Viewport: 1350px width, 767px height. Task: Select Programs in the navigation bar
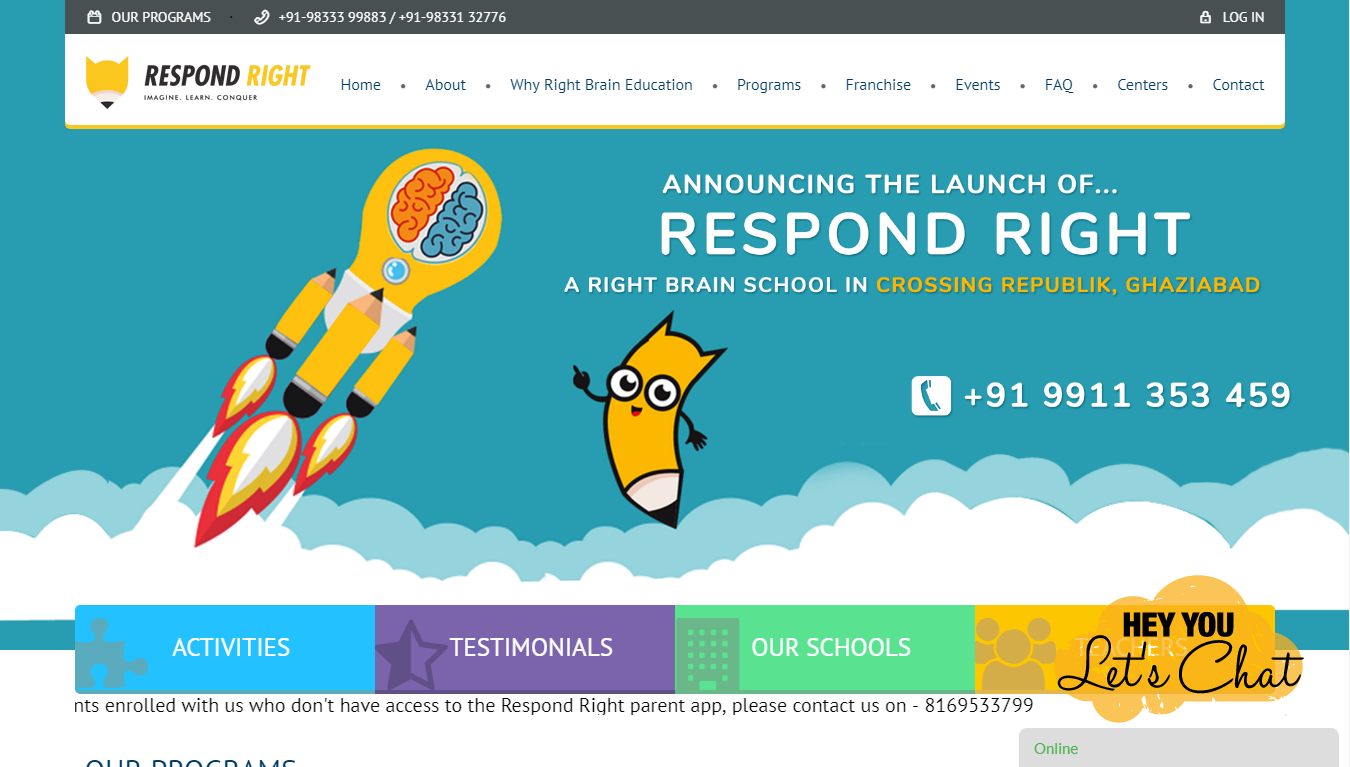coord(768,85)
